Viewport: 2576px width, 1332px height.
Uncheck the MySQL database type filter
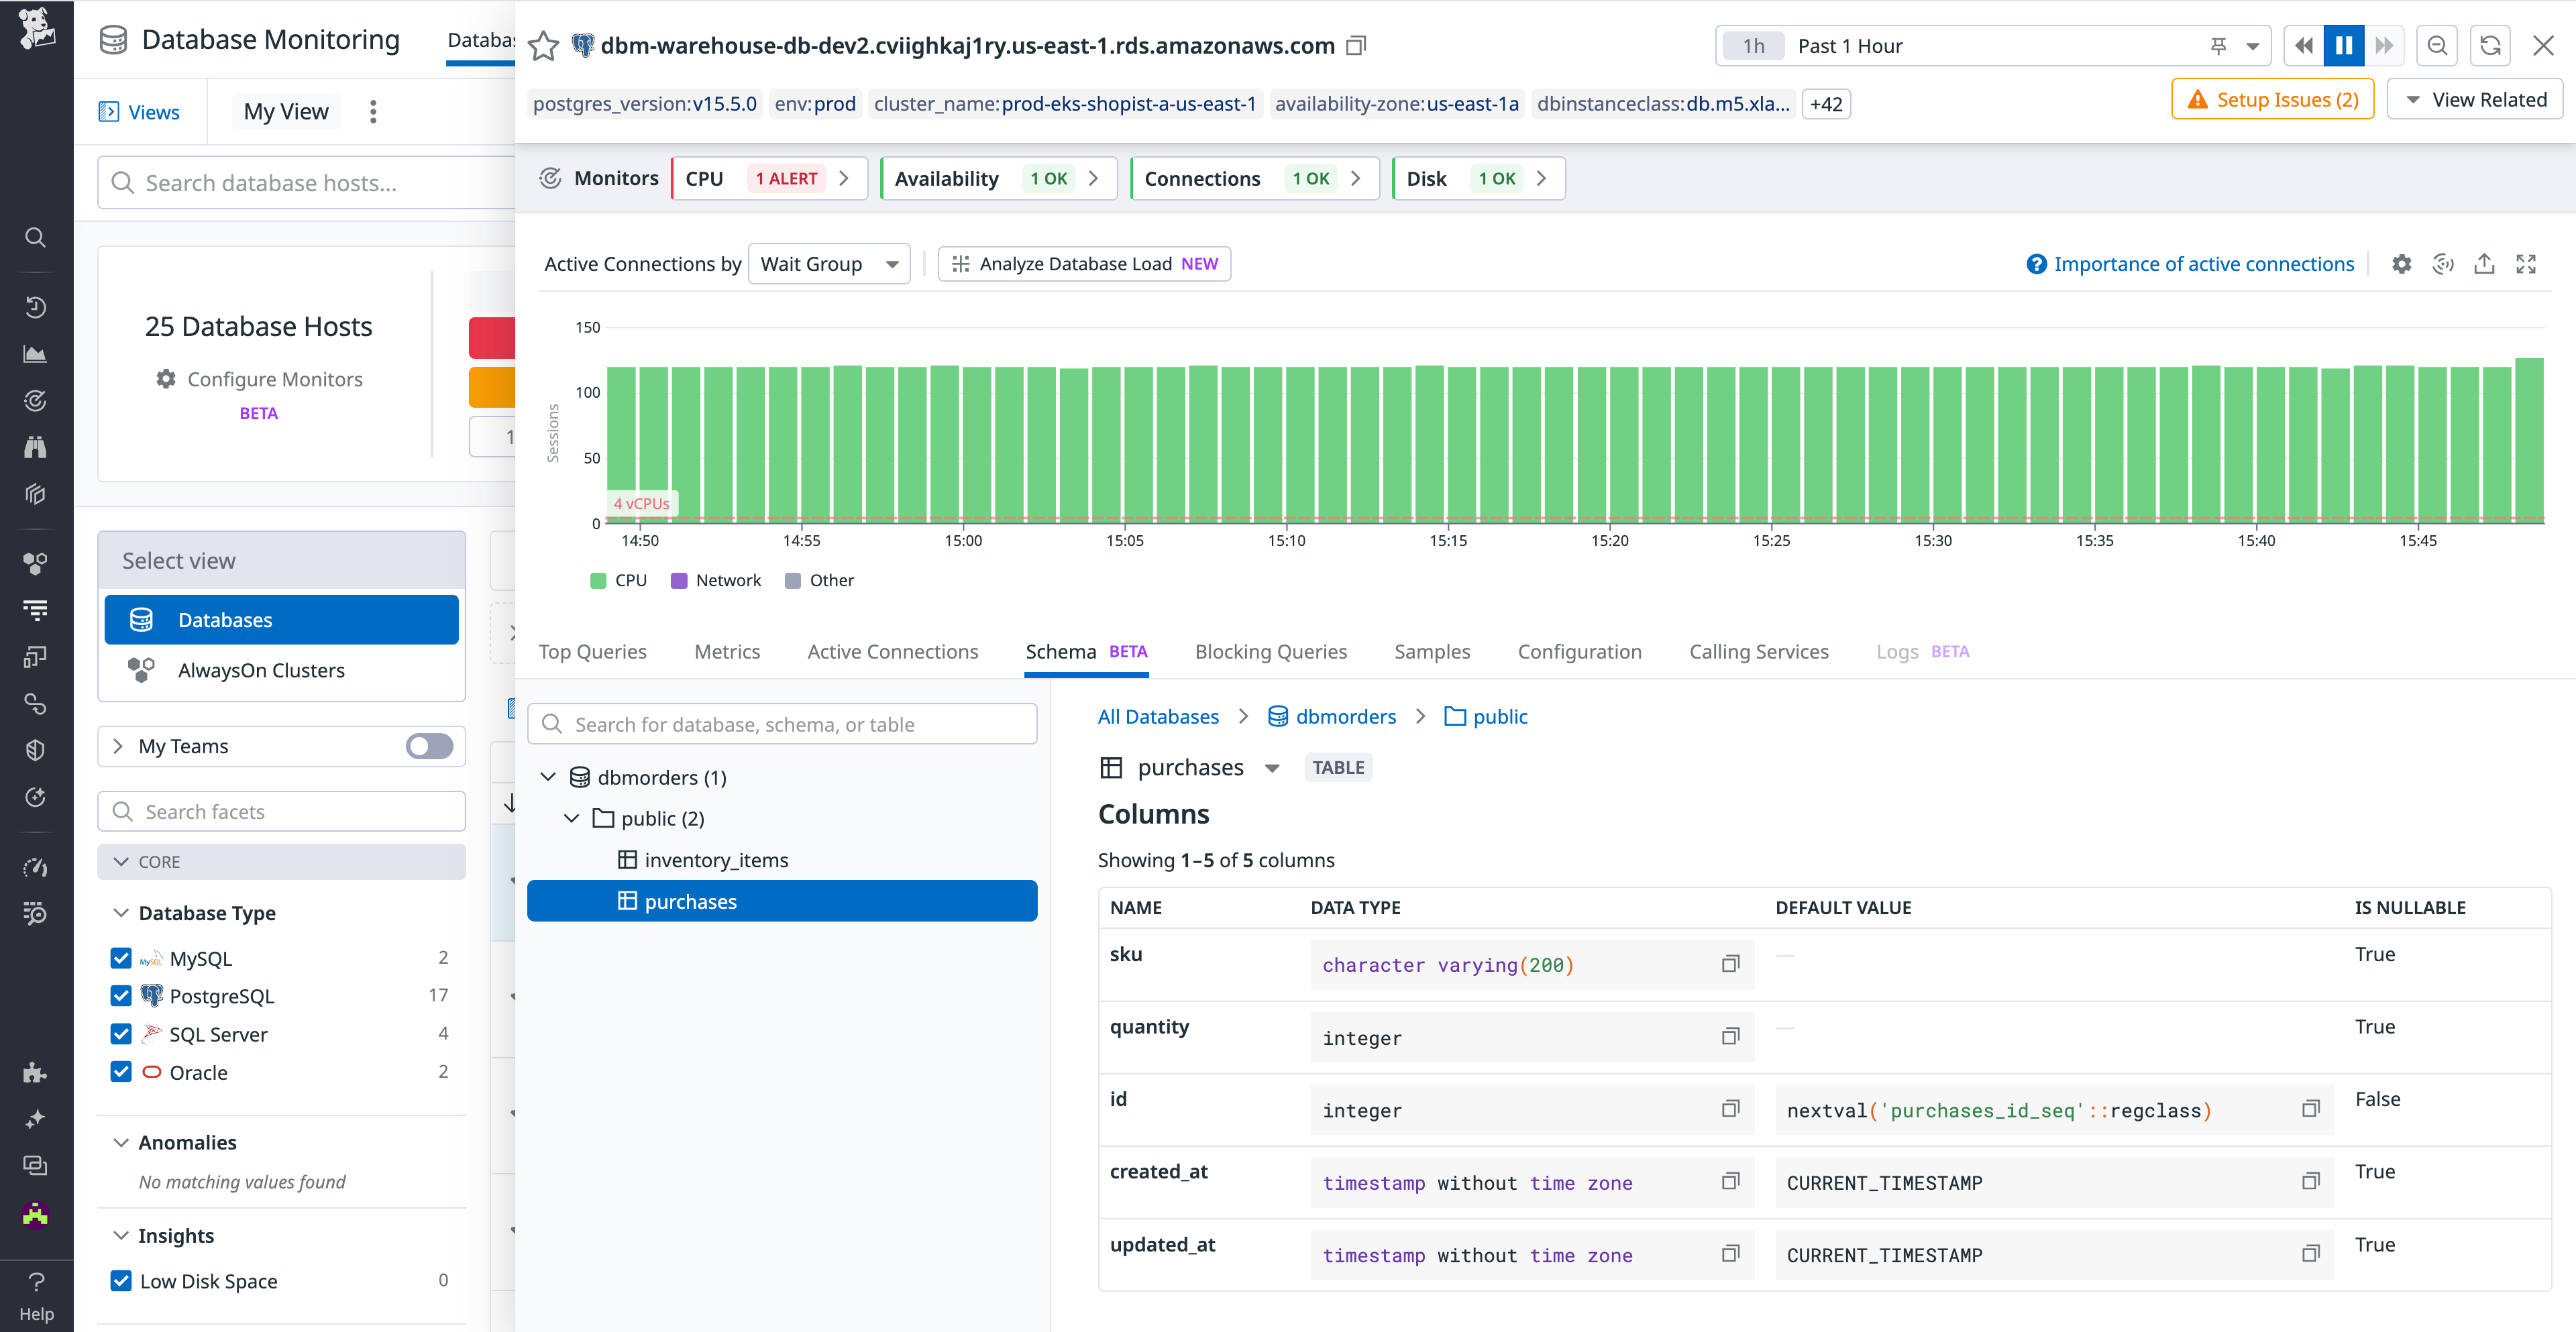[x=121, y=957]
